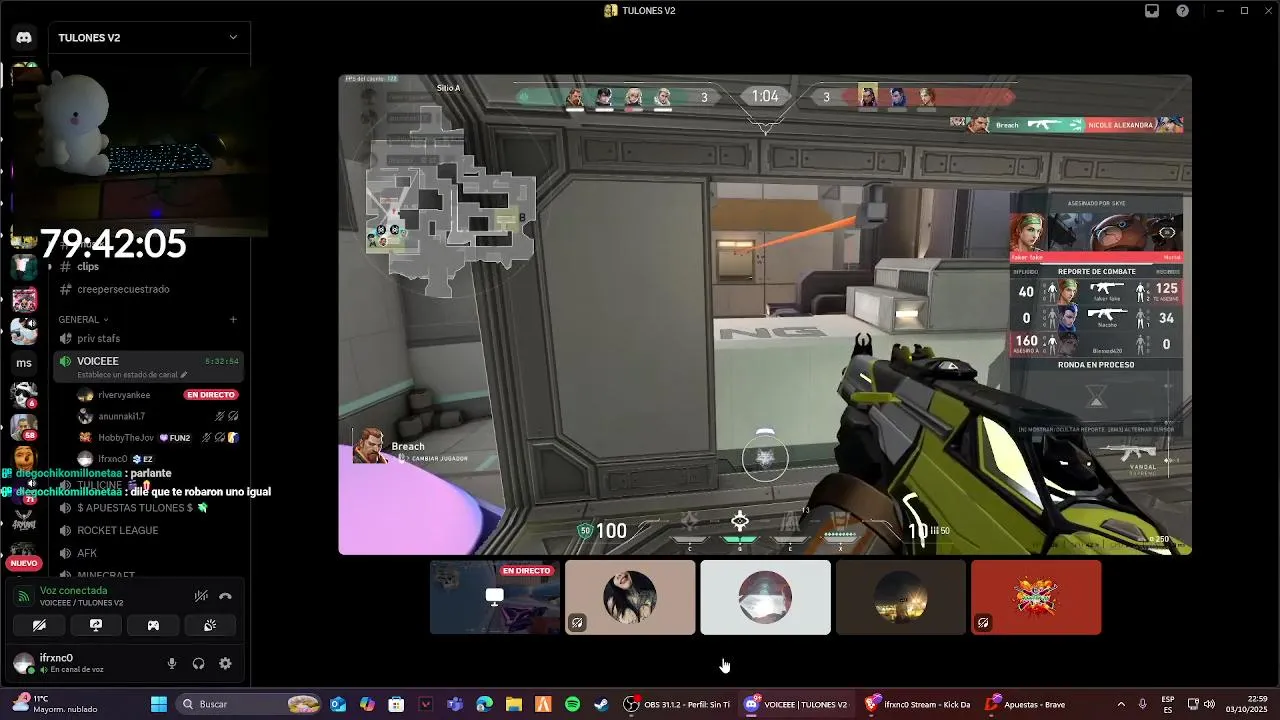
Task: Click Voz conectada status text
Action: (73, 590)
